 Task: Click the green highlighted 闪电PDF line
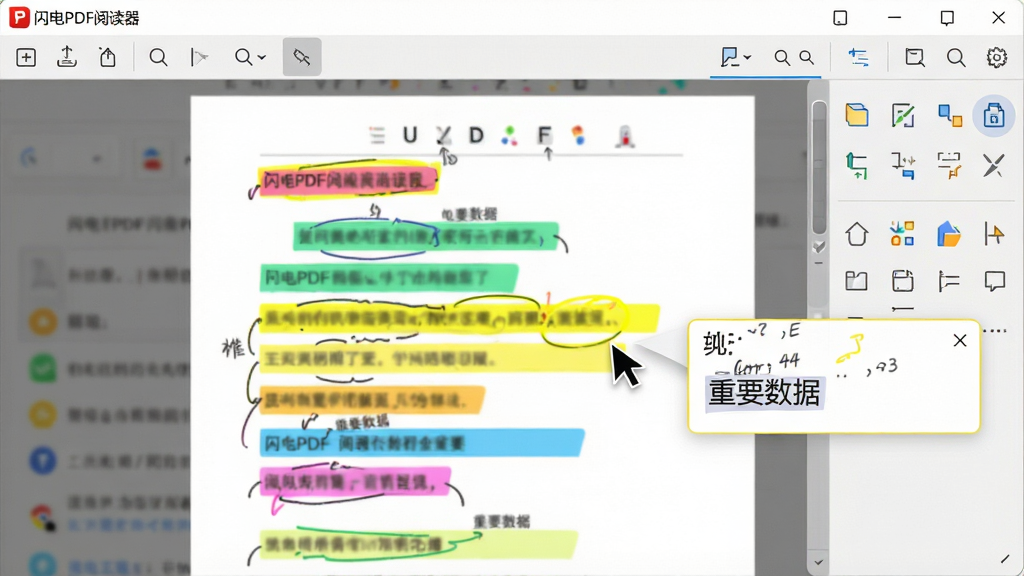pyautogui.click(x=388, y=278)
